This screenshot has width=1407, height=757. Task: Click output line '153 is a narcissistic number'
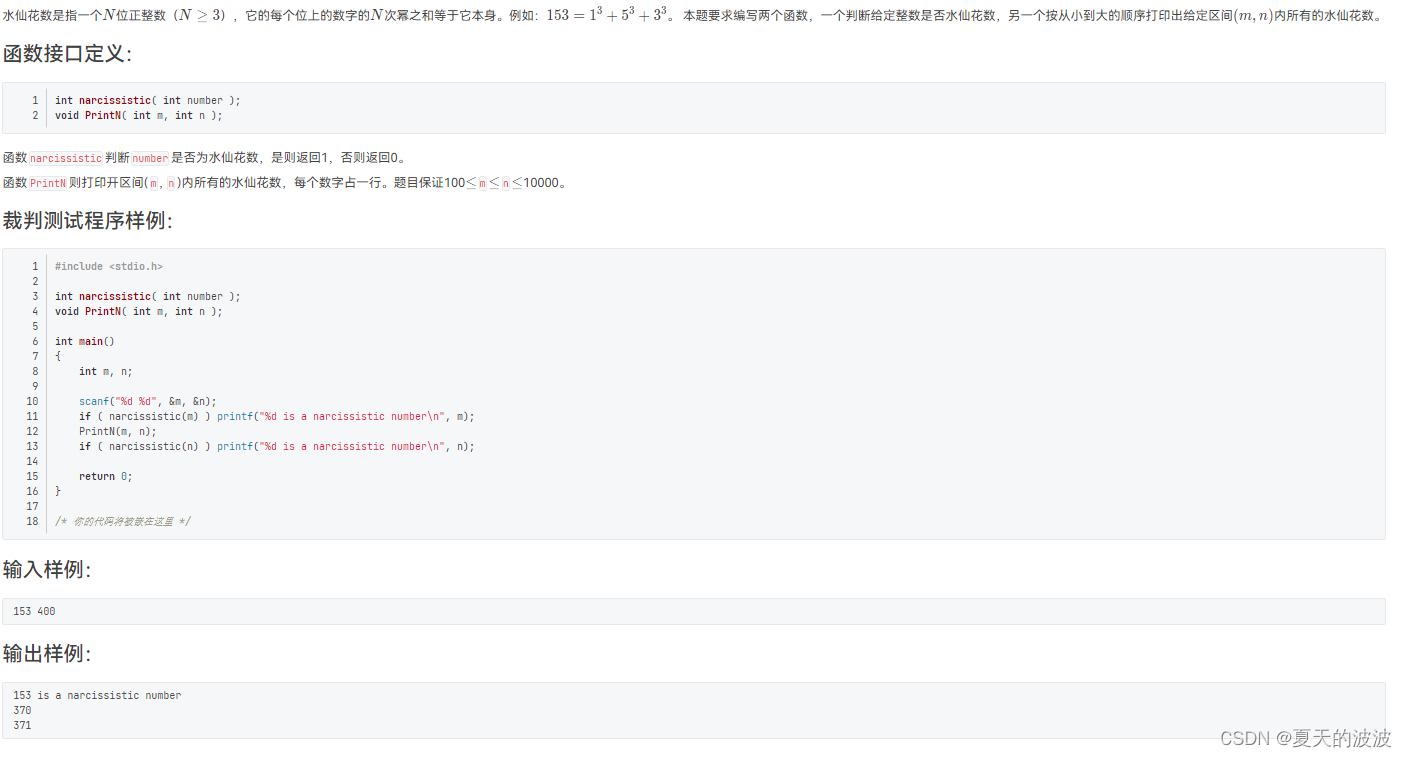[x=97, y=695]
